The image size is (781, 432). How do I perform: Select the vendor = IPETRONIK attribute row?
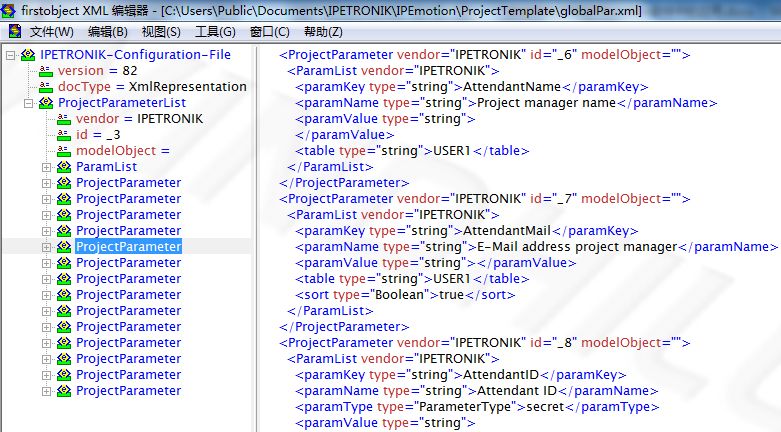(x=139, y=119)
